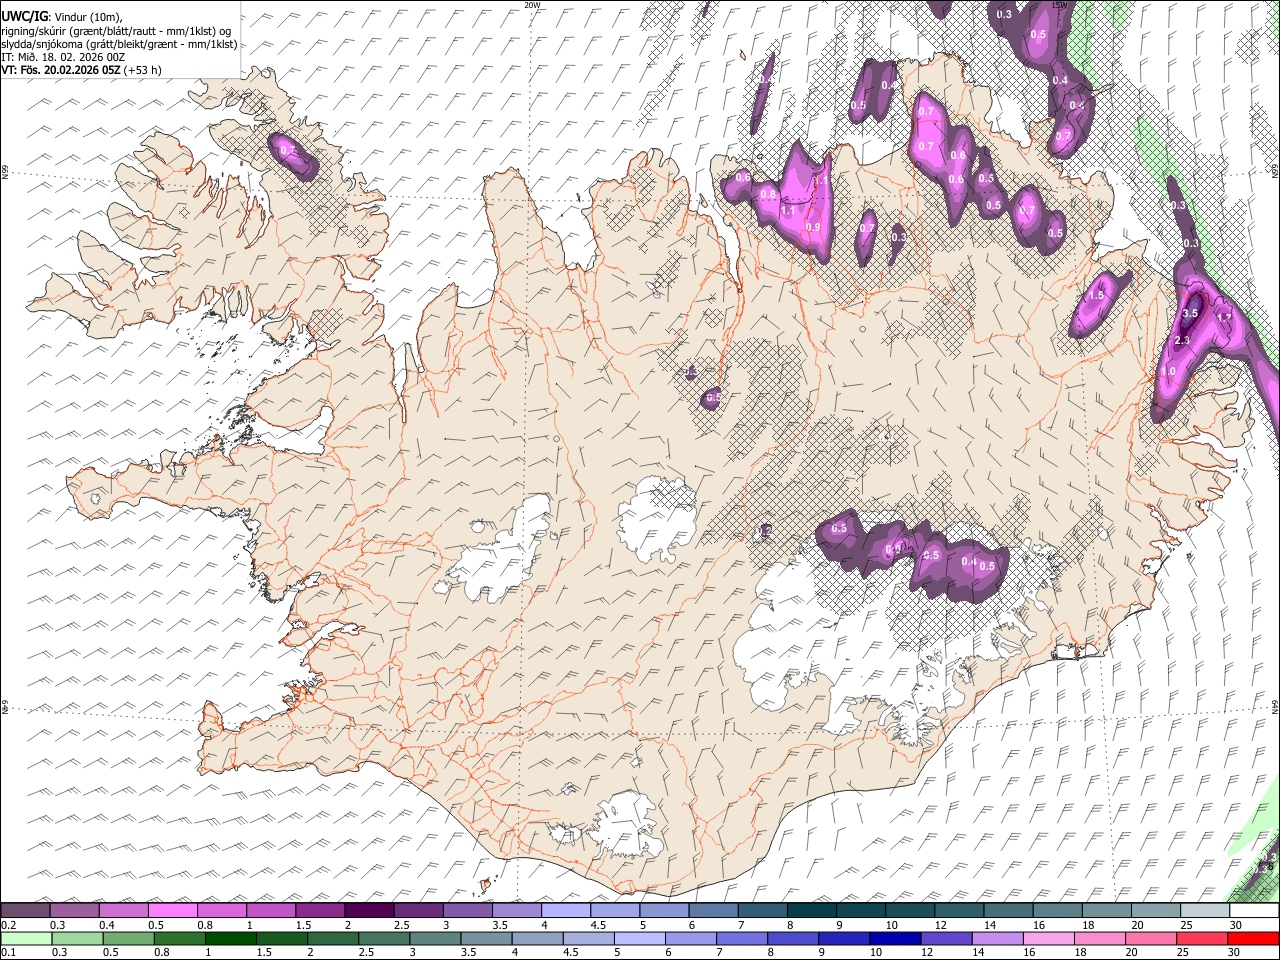1280x960 pixels.
Task: Click the '30' label in the upper legend row
Action: (x=1236, y=925)
